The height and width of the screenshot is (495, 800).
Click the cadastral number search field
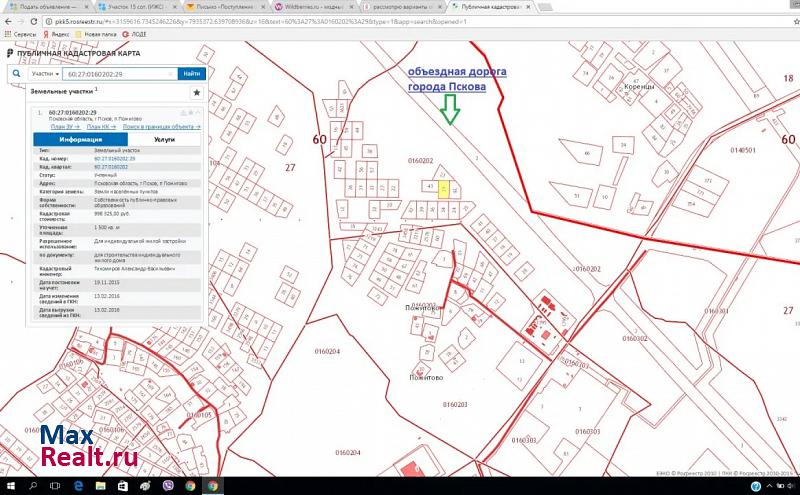[118, 73]
